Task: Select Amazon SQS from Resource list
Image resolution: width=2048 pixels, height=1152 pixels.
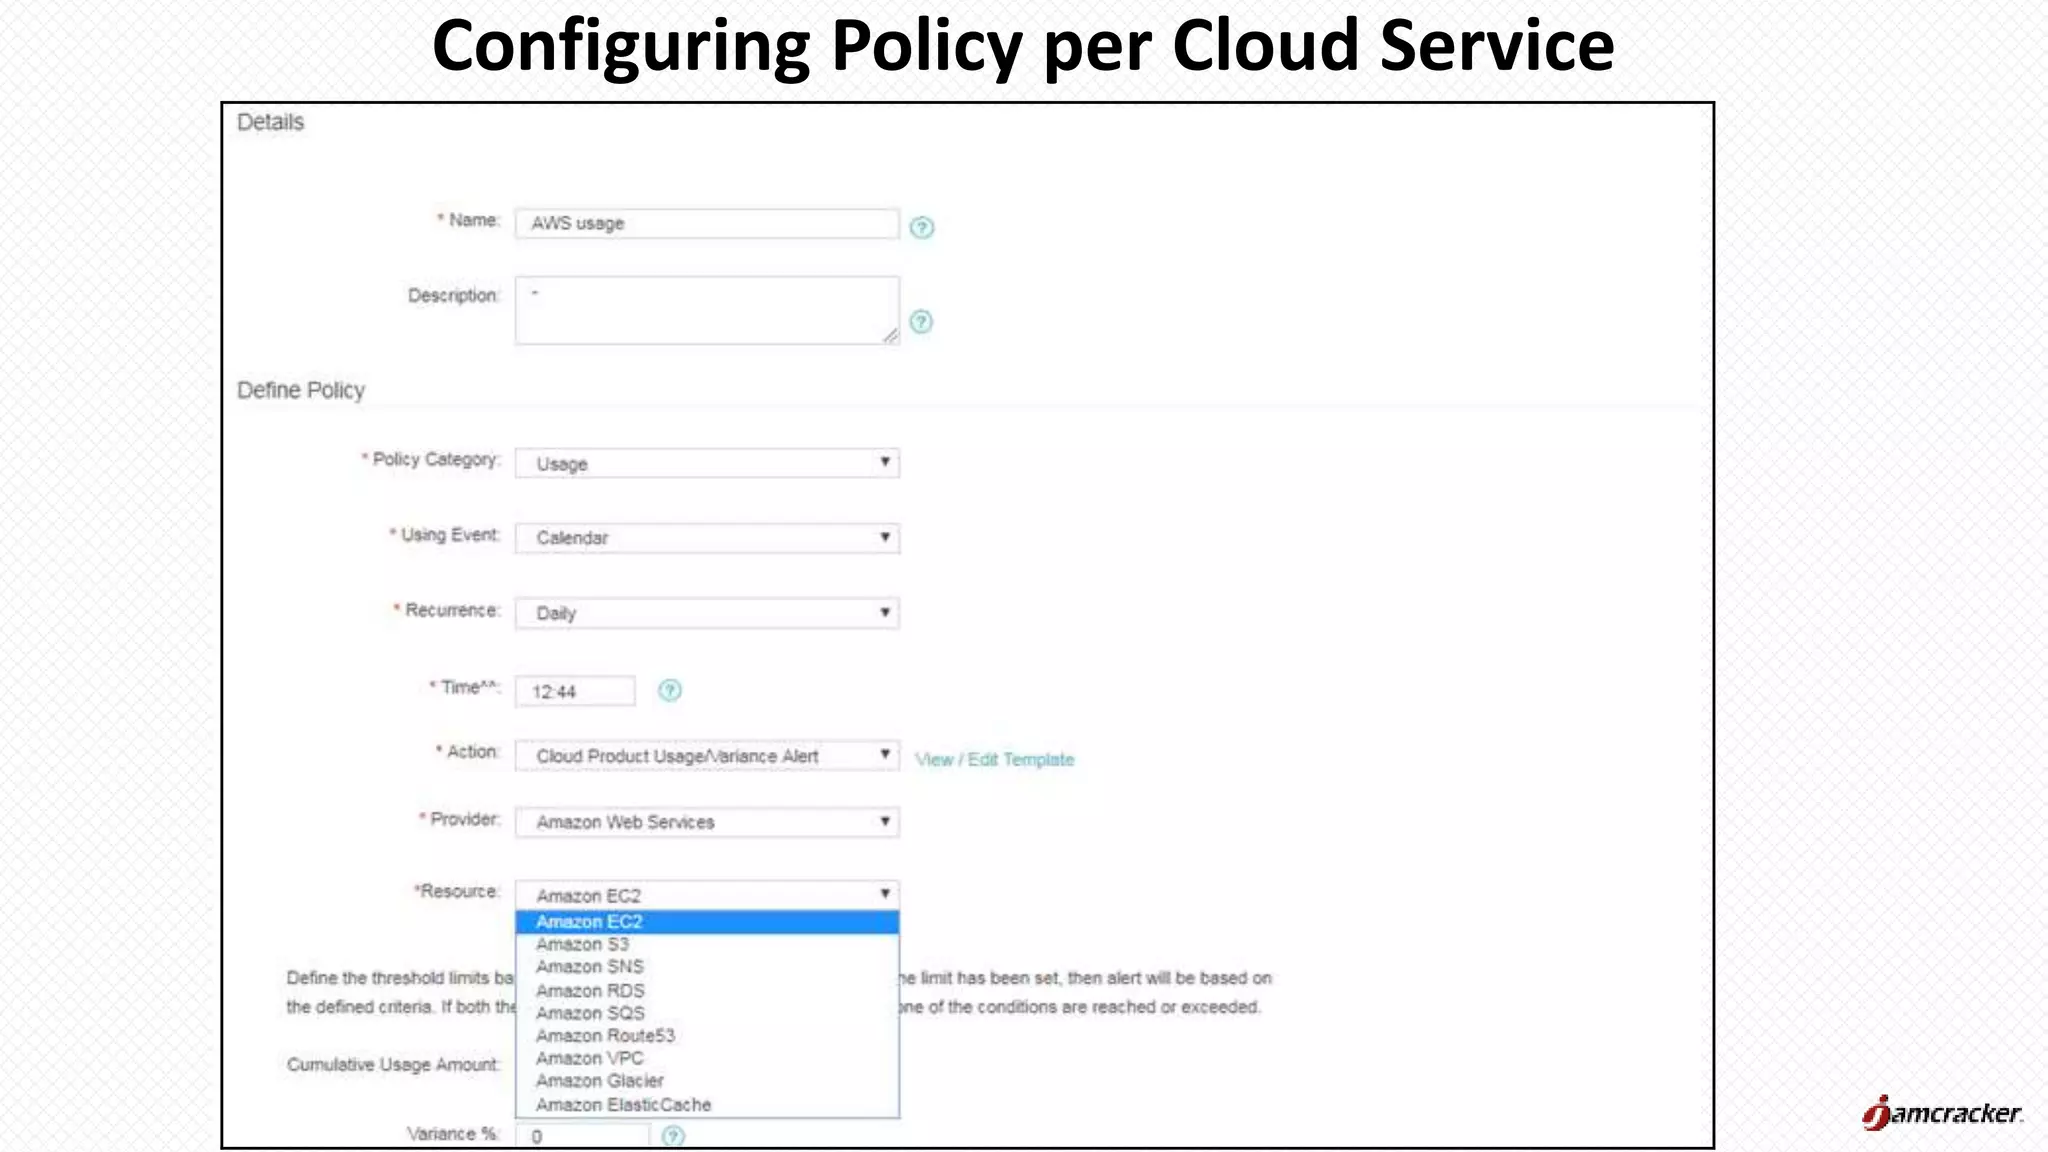Action: pyautogui.click(x=707, y=1013)
